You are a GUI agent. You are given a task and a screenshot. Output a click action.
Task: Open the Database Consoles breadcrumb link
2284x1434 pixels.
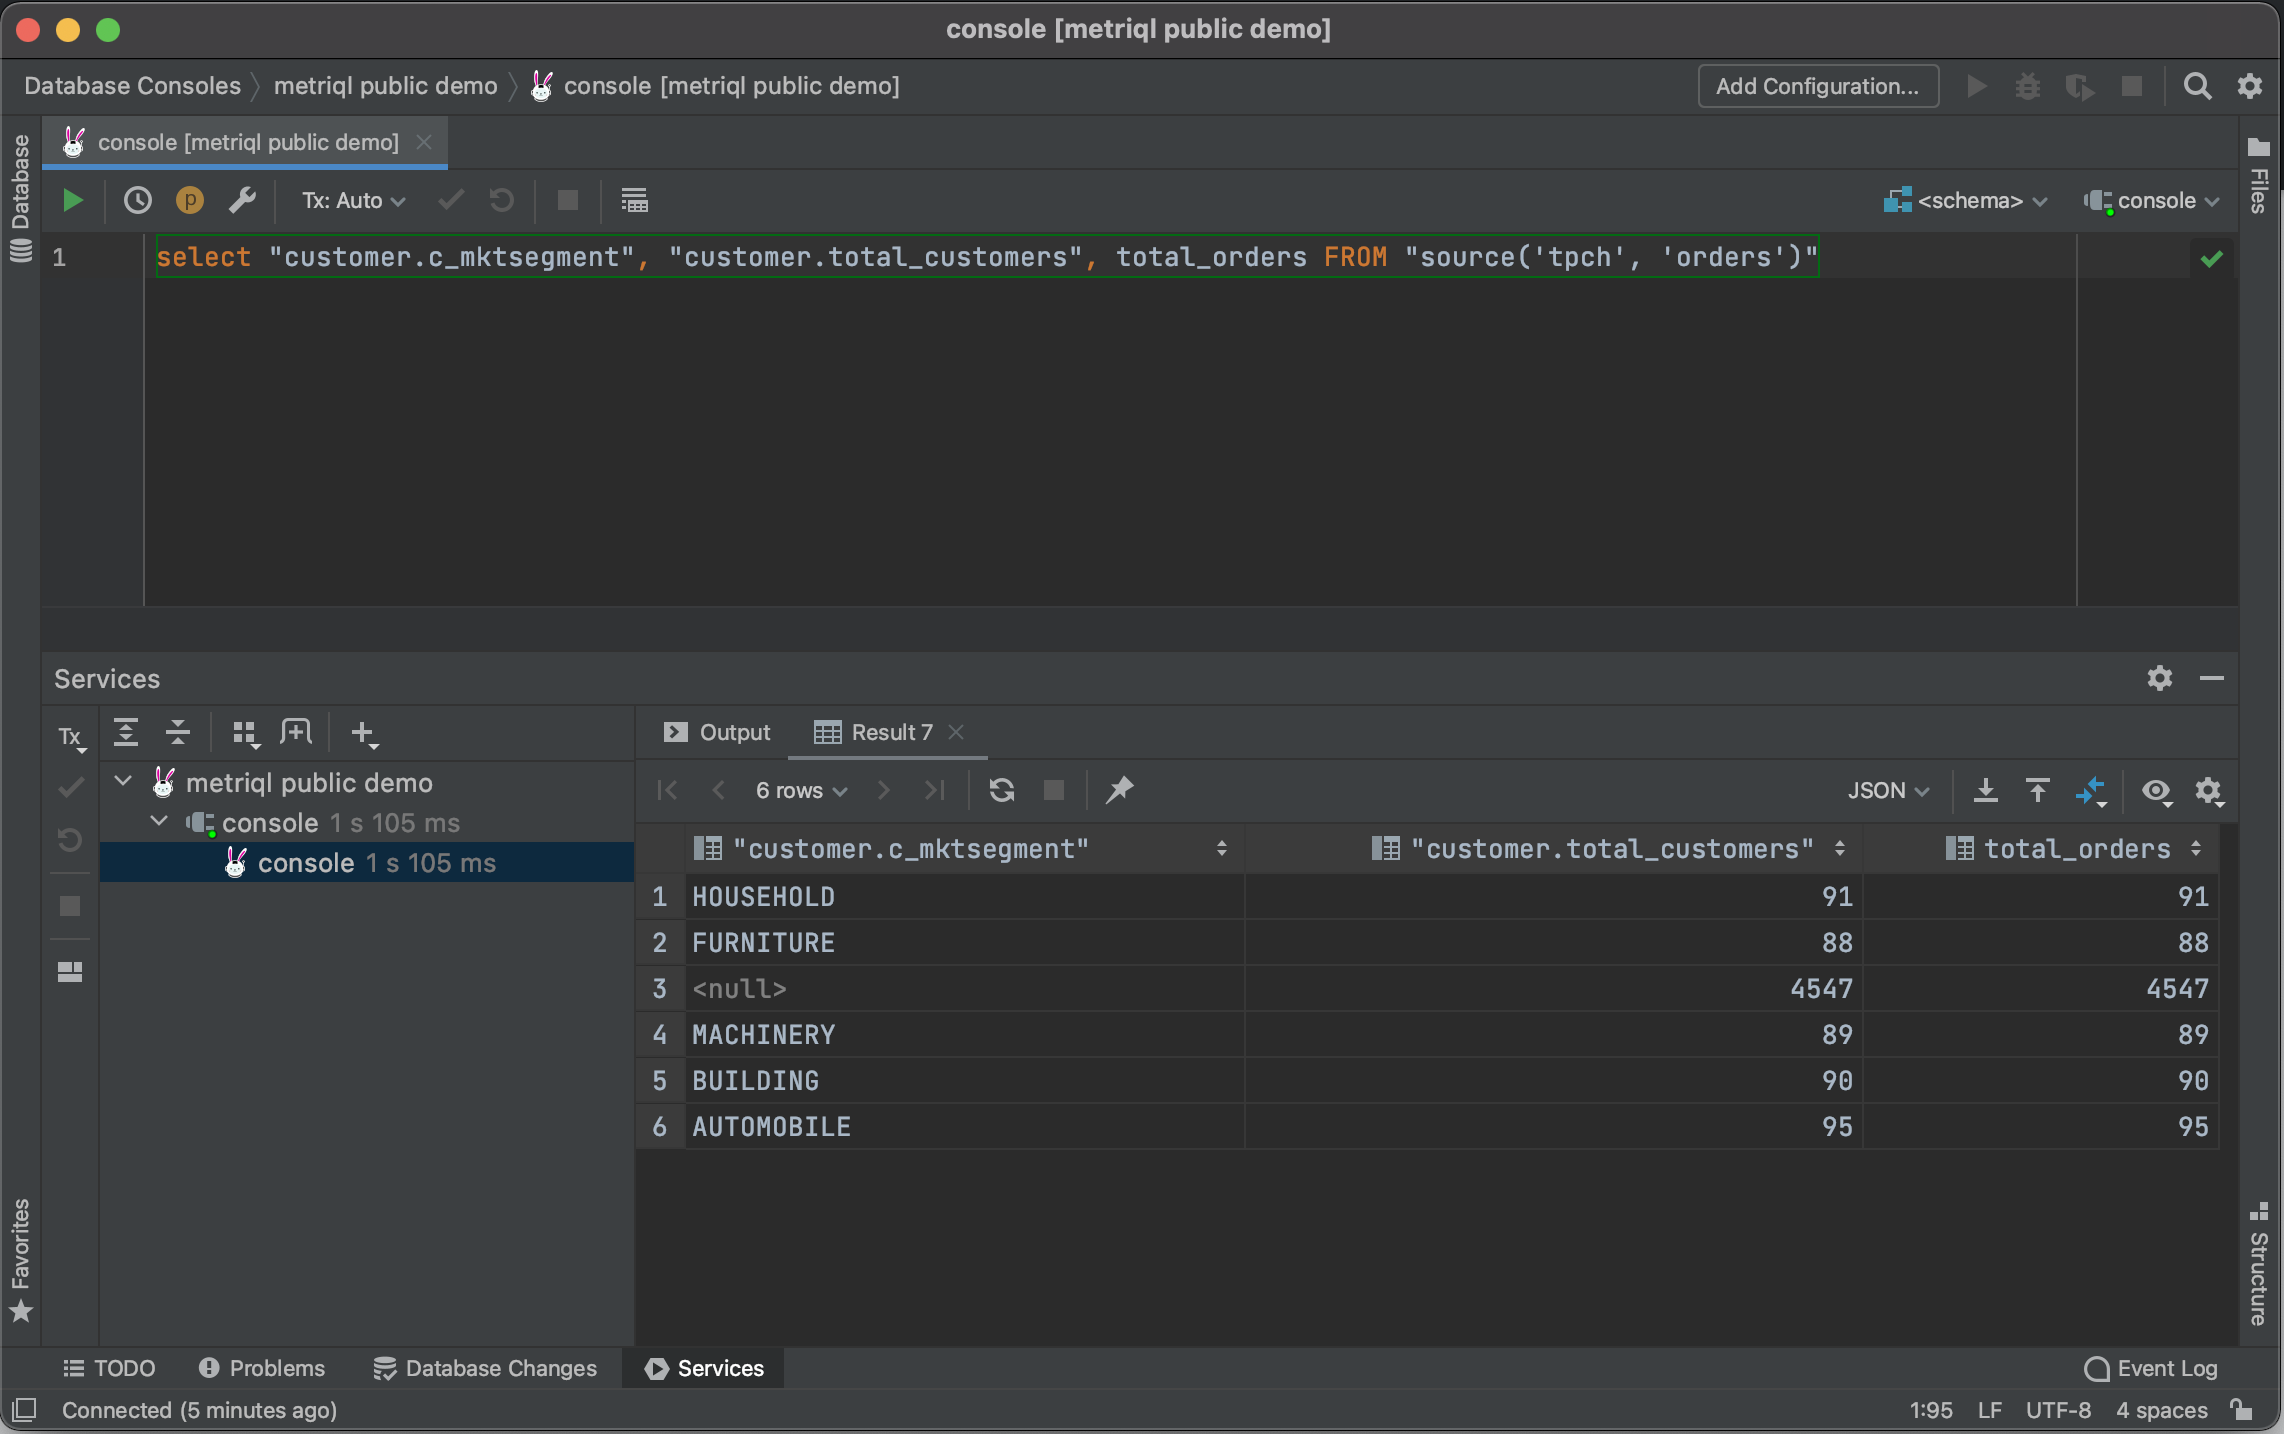131,85
